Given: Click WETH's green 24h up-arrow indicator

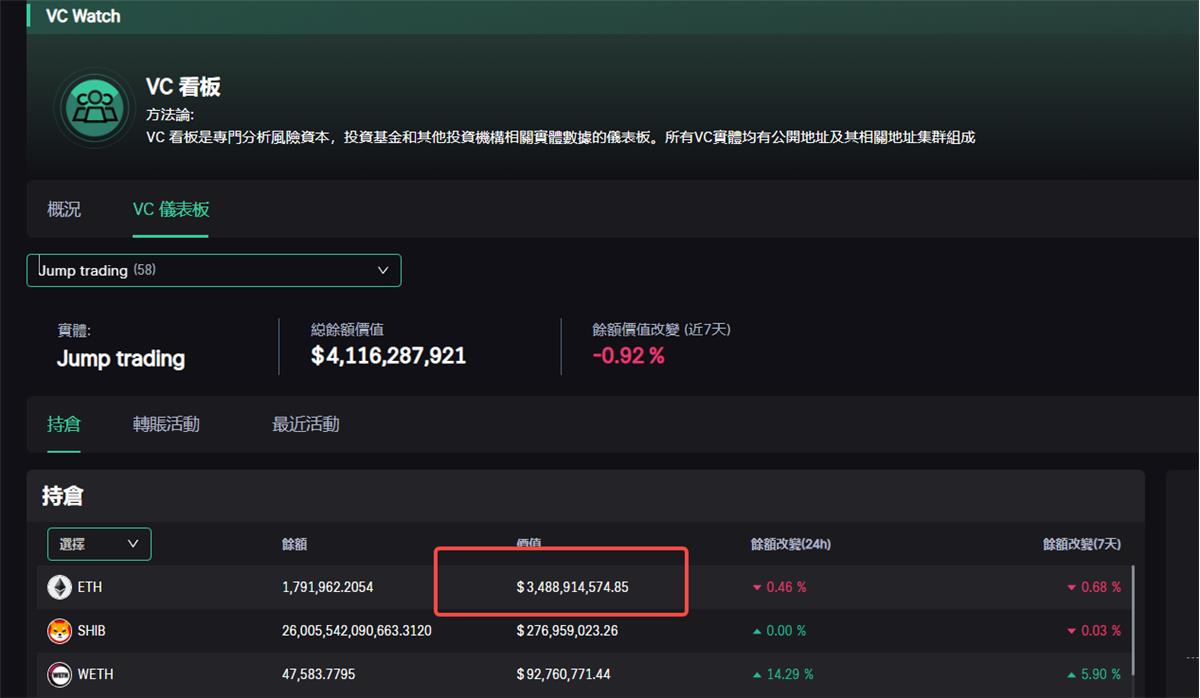Looking at the screenshot, I should (x=756, y=675).
